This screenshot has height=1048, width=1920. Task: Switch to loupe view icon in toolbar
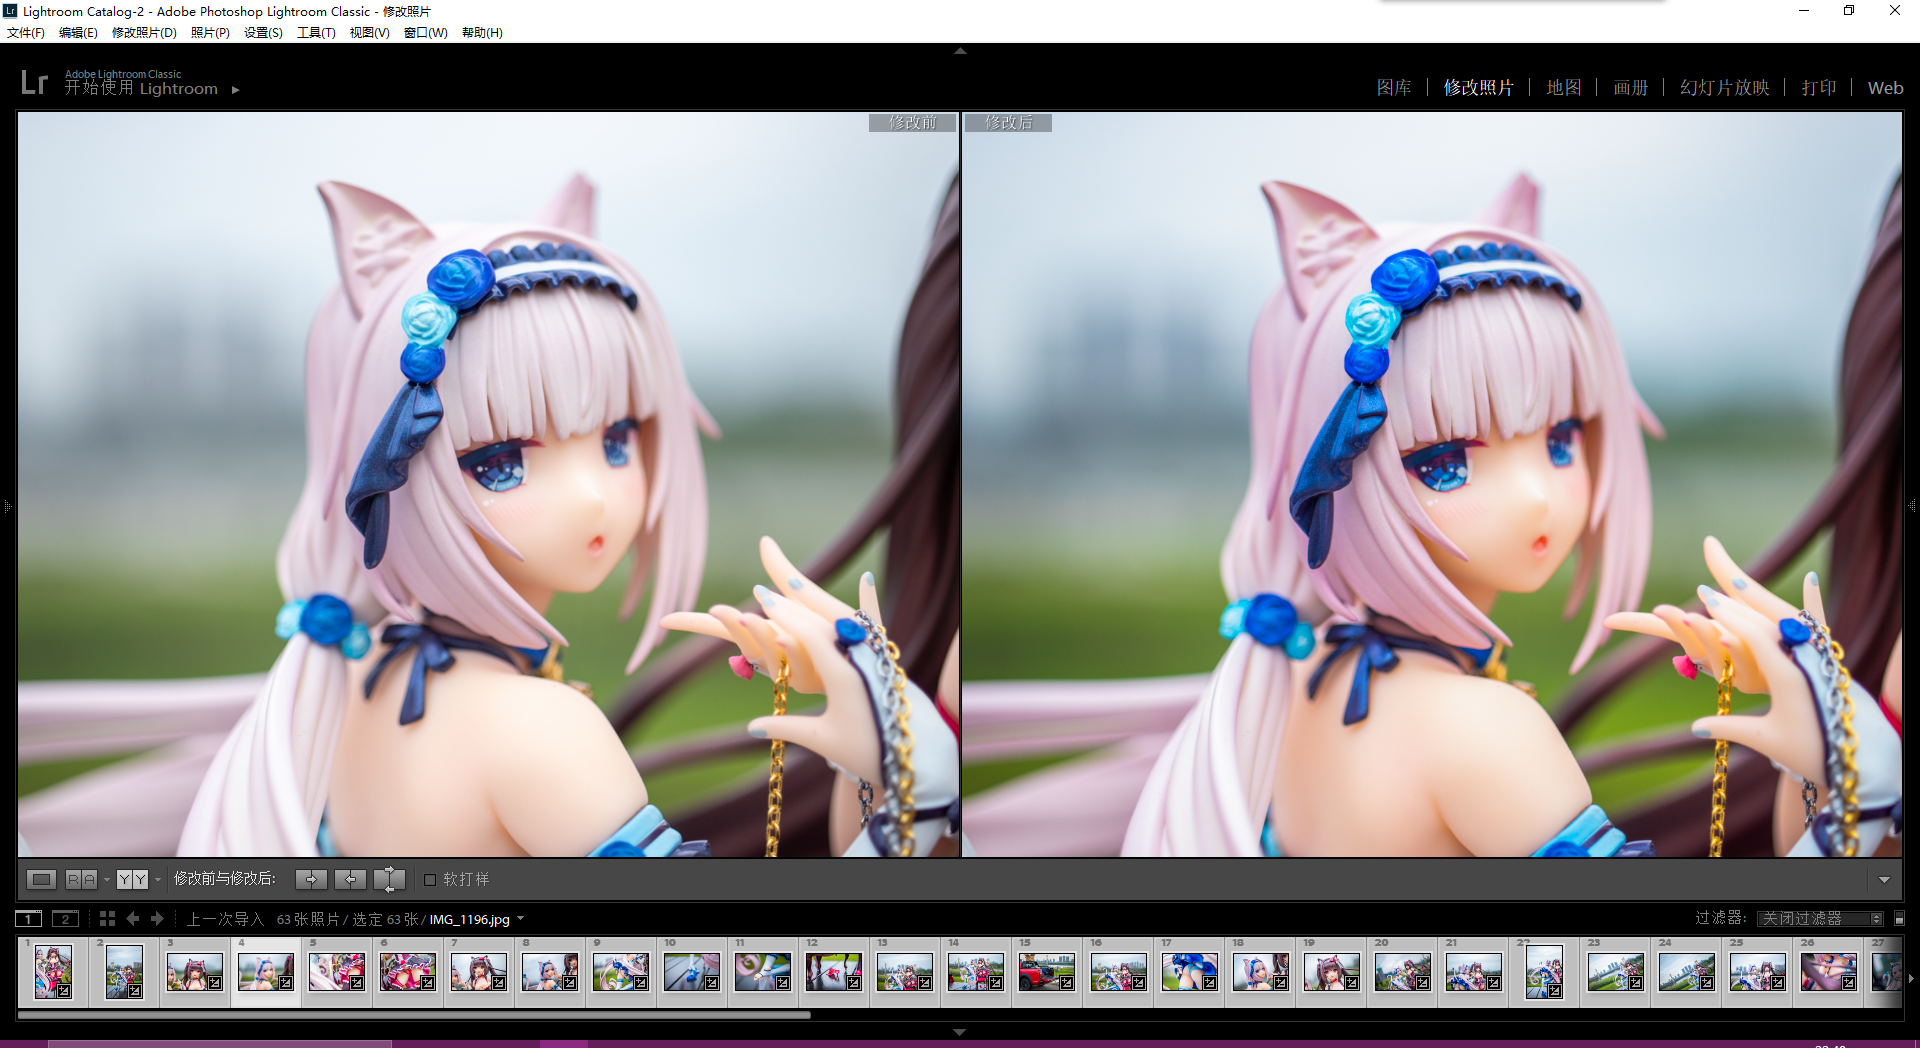click(41, 879)
